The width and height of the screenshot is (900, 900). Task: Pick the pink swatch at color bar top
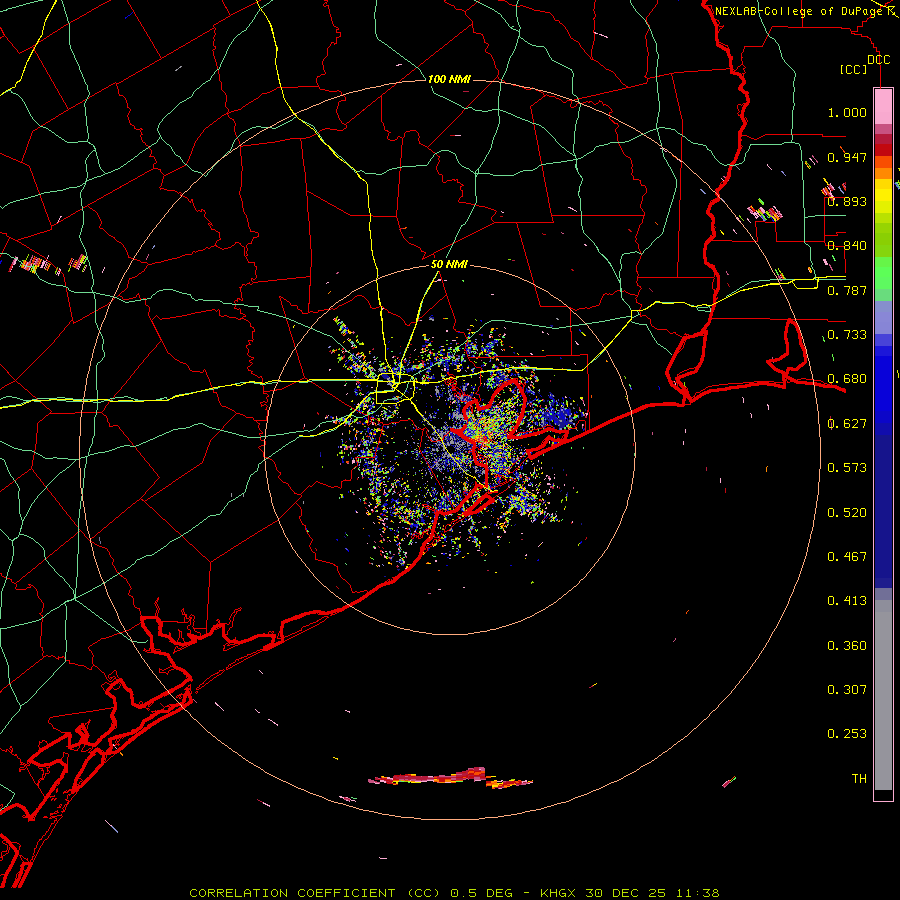(883, 107)
